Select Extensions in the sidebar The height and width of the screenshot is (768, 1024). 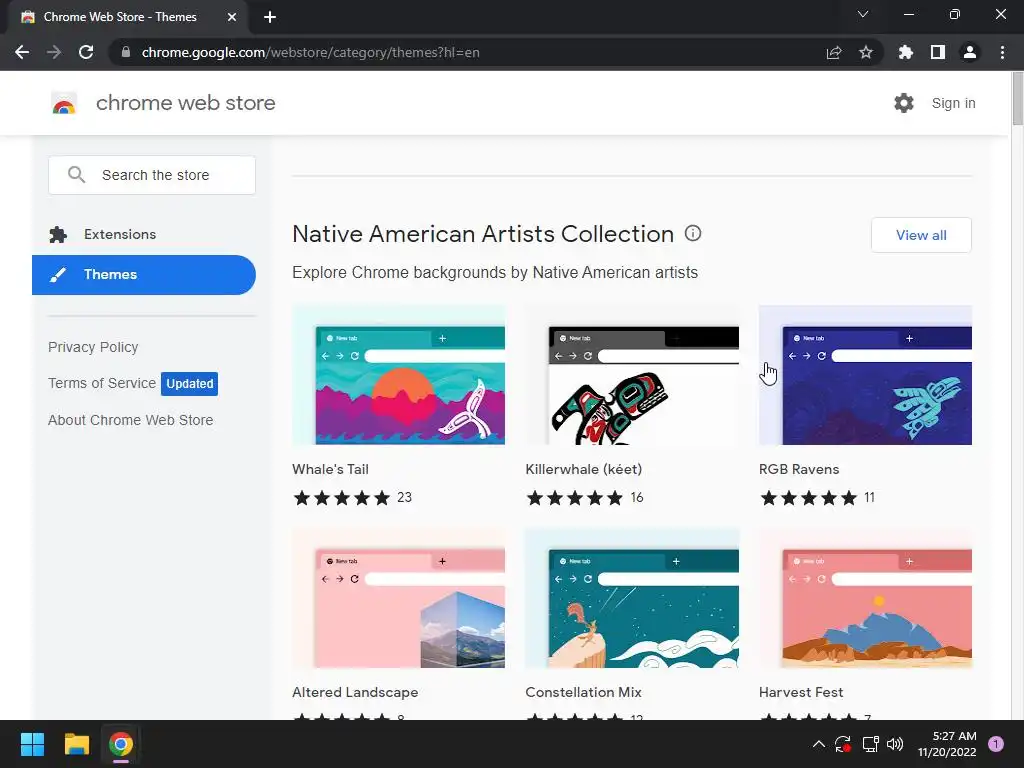pyautogui.click(x=144, y=234)
